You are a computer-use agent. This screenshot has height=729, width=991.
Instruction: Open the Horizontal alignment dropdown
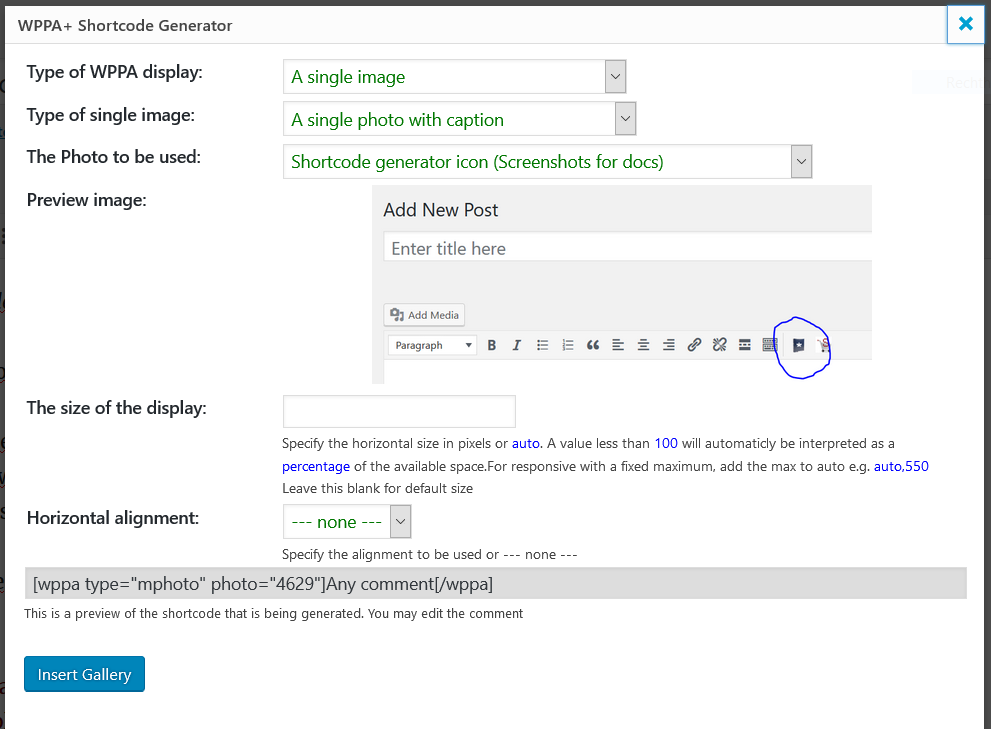click(x=347, y=522)
